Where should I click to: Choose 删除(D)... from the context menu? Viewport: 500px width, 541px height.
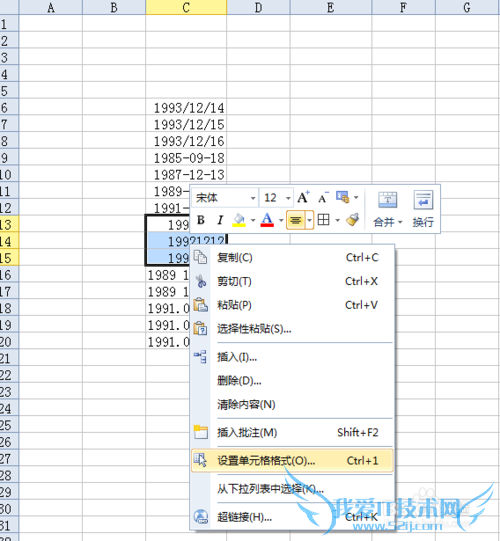[x=292, y=381]
